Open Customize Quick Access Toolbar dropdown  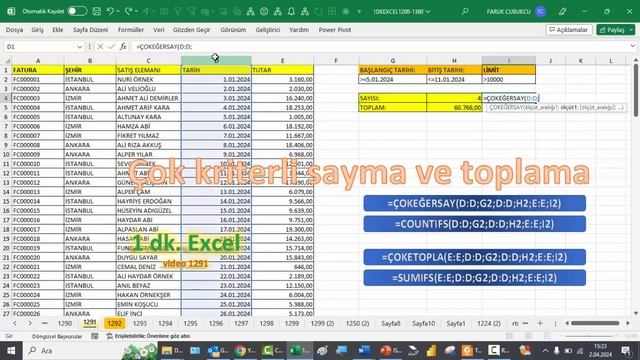[x=359, y=11]
